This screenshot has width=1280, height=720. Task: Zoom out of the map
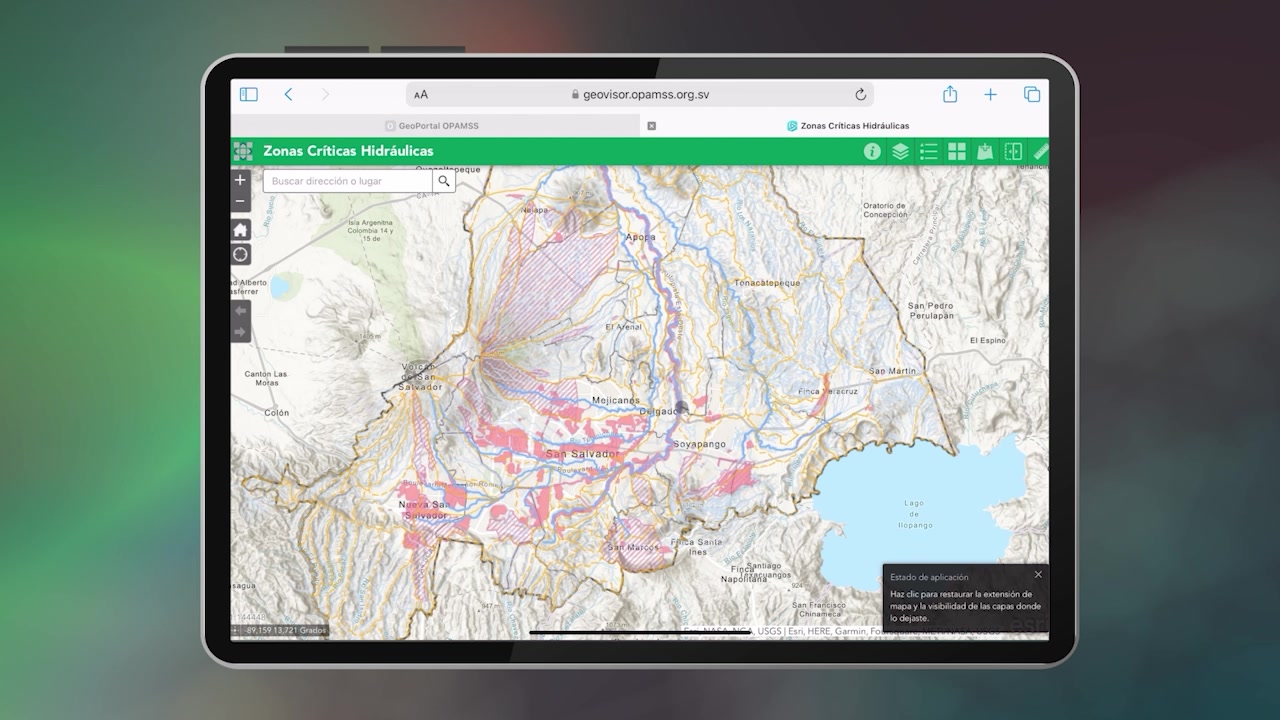[x=240, y=201]
